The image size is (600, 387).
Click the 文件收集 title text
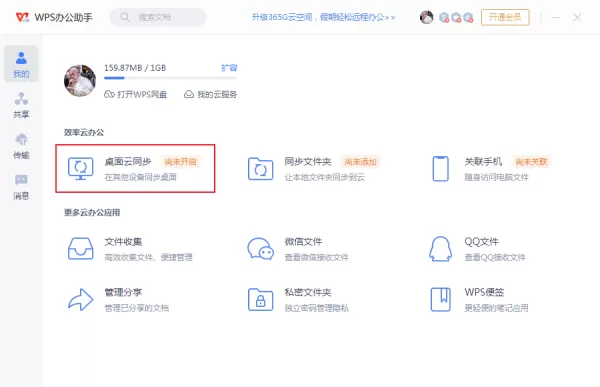click(123, 242)
